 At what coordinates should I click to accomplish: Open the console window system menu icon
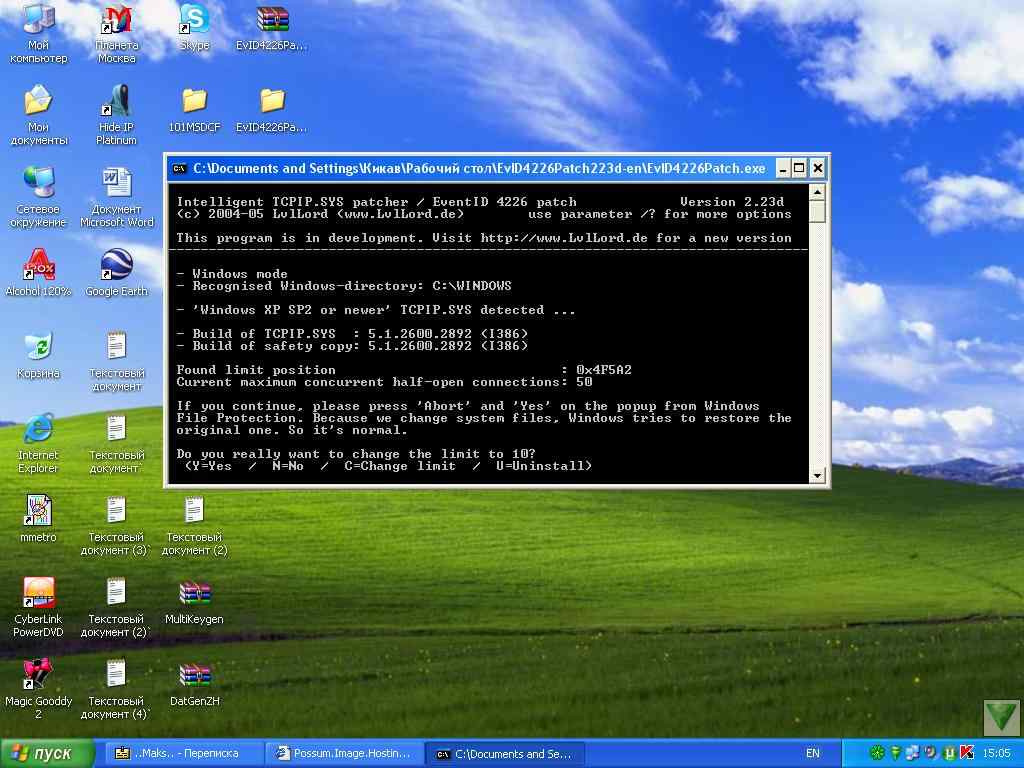[180, 168]
